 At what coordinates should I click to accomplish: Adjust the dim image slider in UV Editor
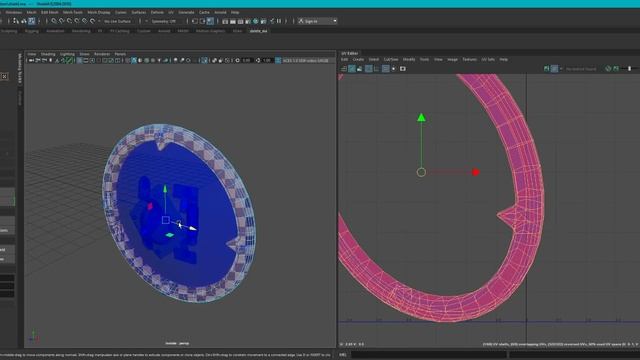(630, 69)
